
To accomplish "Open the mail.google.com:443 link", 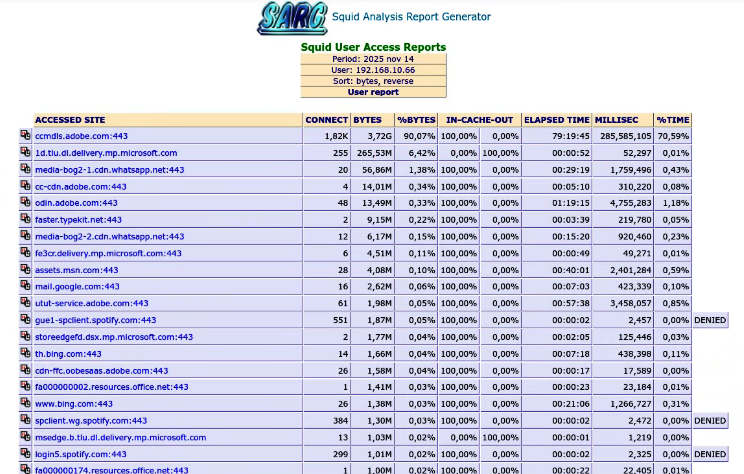I will coord(77,287).
